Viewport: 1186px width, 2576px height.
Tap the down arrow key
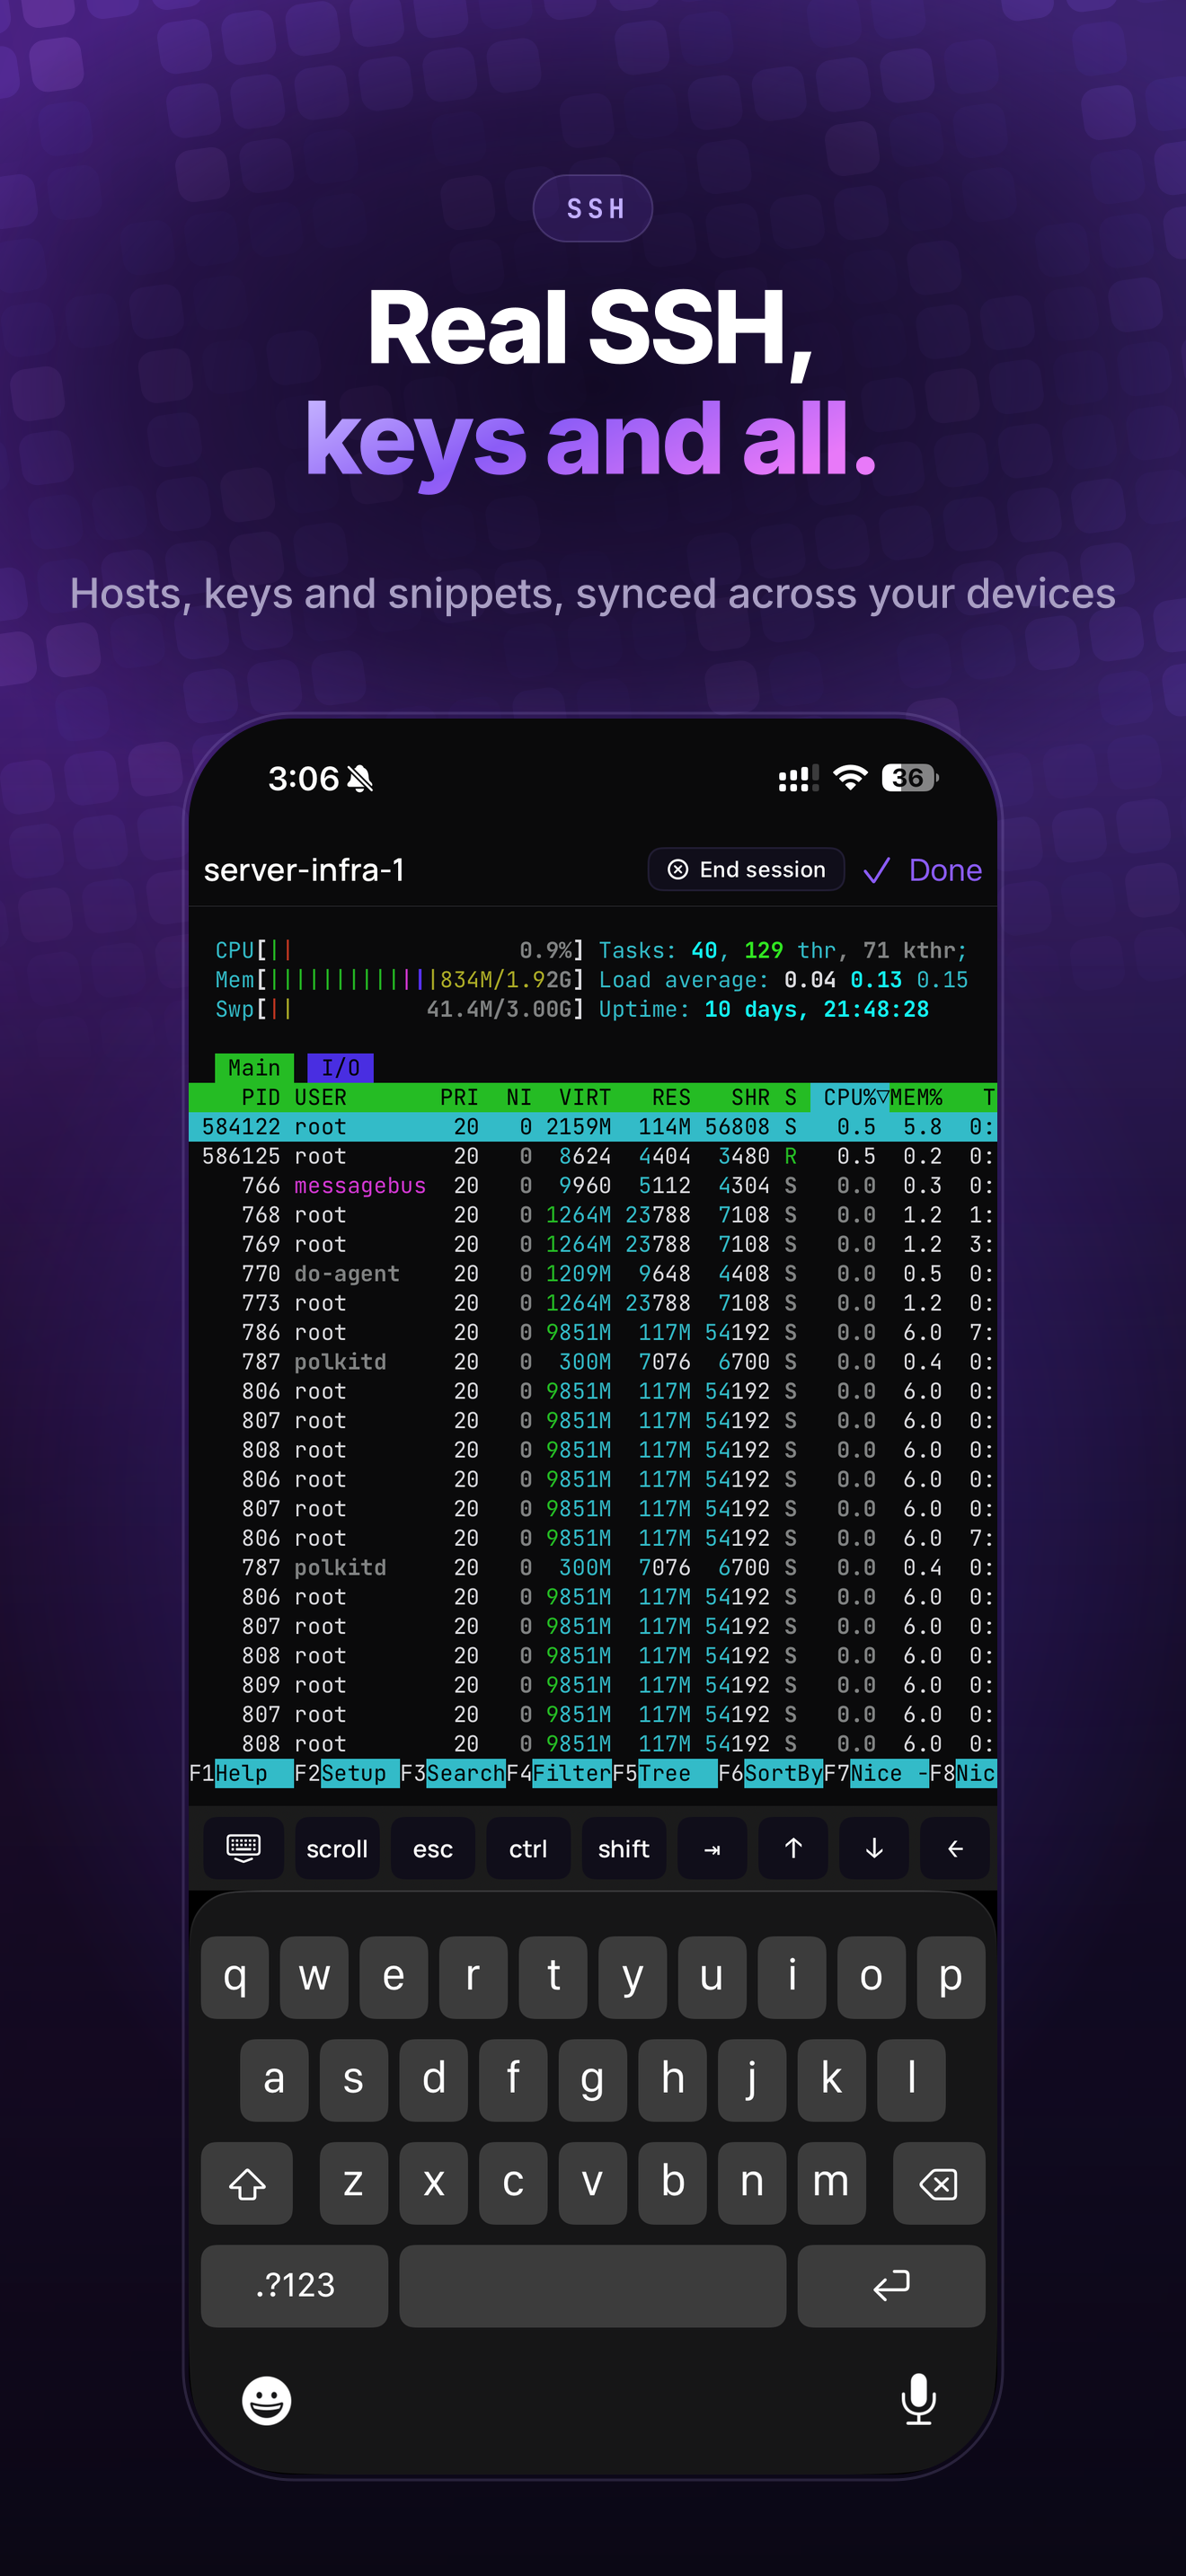point(874,1848)
